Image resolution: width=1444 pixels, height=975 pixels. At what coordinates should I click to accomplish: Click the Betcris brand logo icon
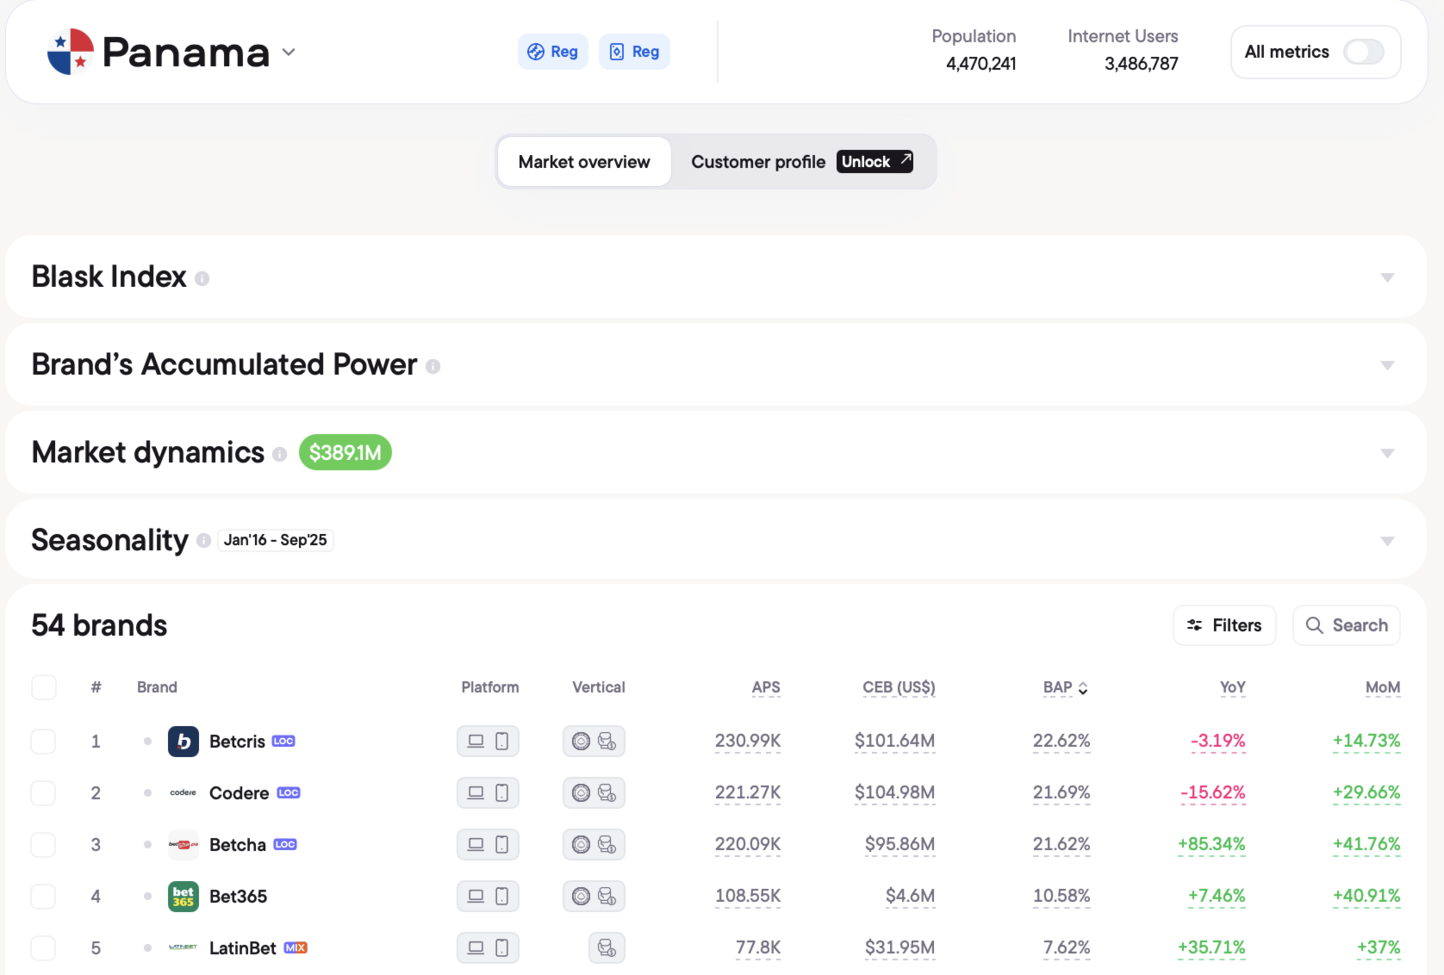pyautogui.click(x=183, y=741)
